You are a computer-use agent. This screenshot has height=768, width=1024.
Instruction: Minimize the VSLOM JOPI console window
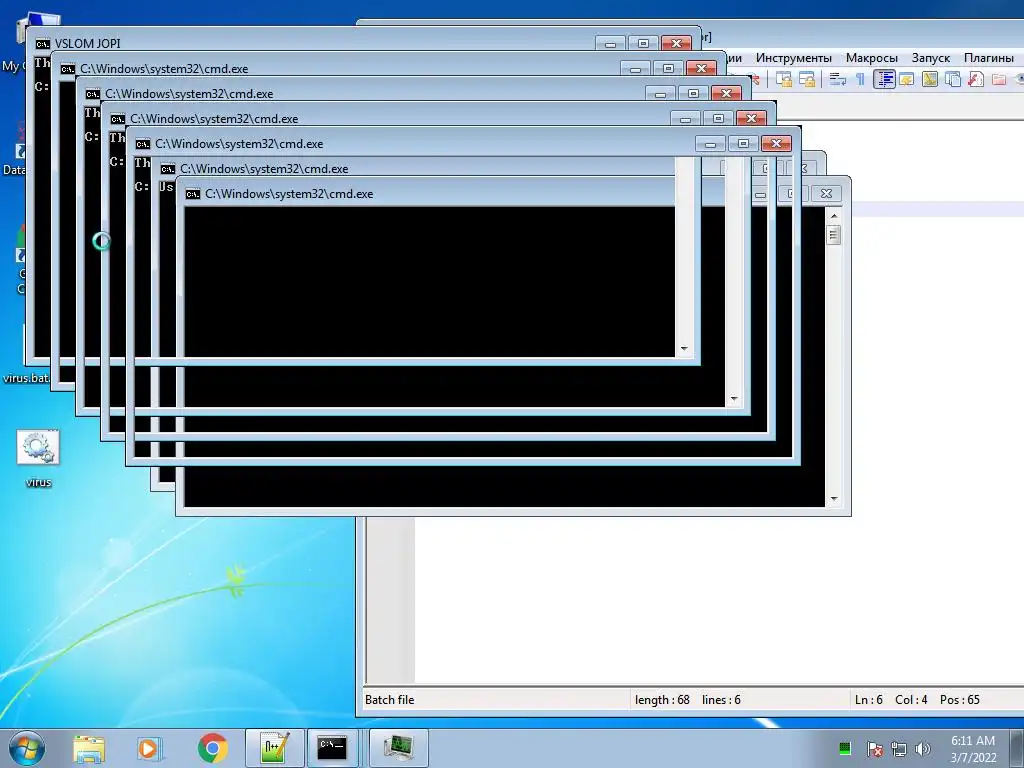point(610,43)
